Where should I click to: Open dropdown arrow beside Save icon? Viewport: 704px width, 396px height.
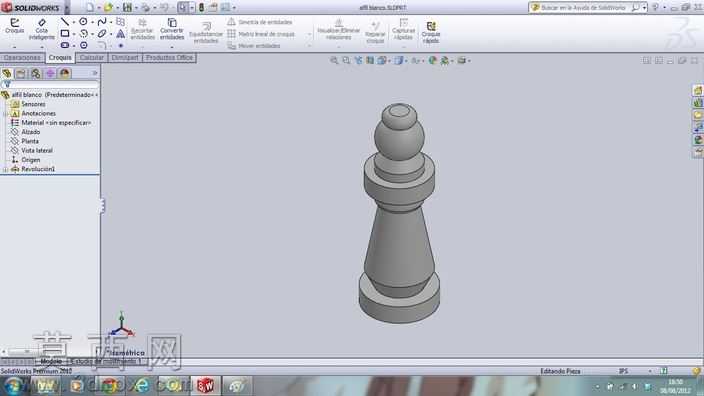136,8
